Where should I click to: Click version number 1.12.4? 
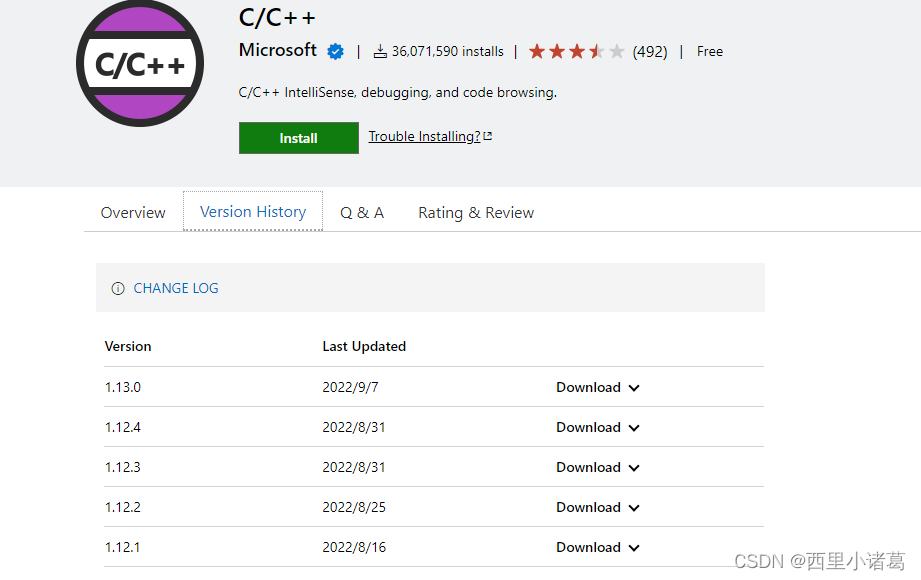(123, 427)
